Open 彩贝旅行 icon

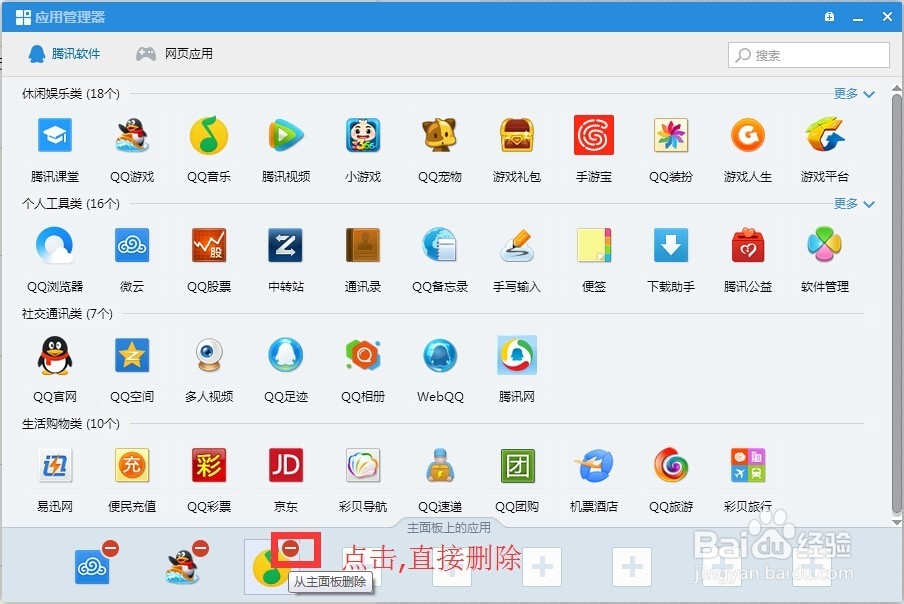pyautogui.click(x=748, y=466)
